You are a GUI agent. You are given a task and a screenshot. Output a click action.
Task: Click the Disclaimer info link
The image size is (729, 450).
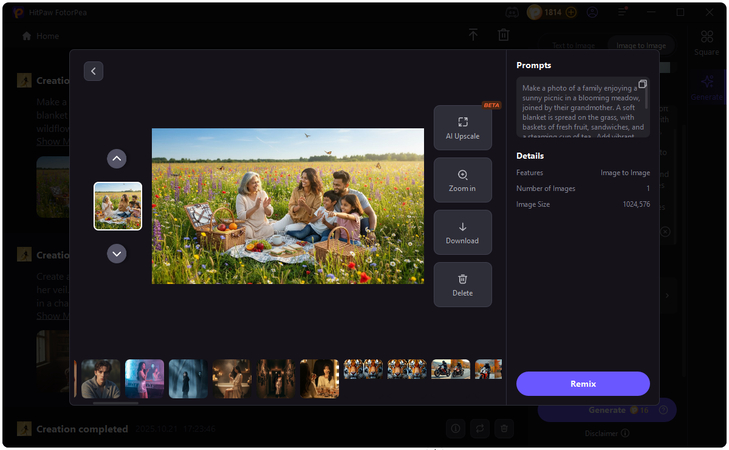(607, 433)
